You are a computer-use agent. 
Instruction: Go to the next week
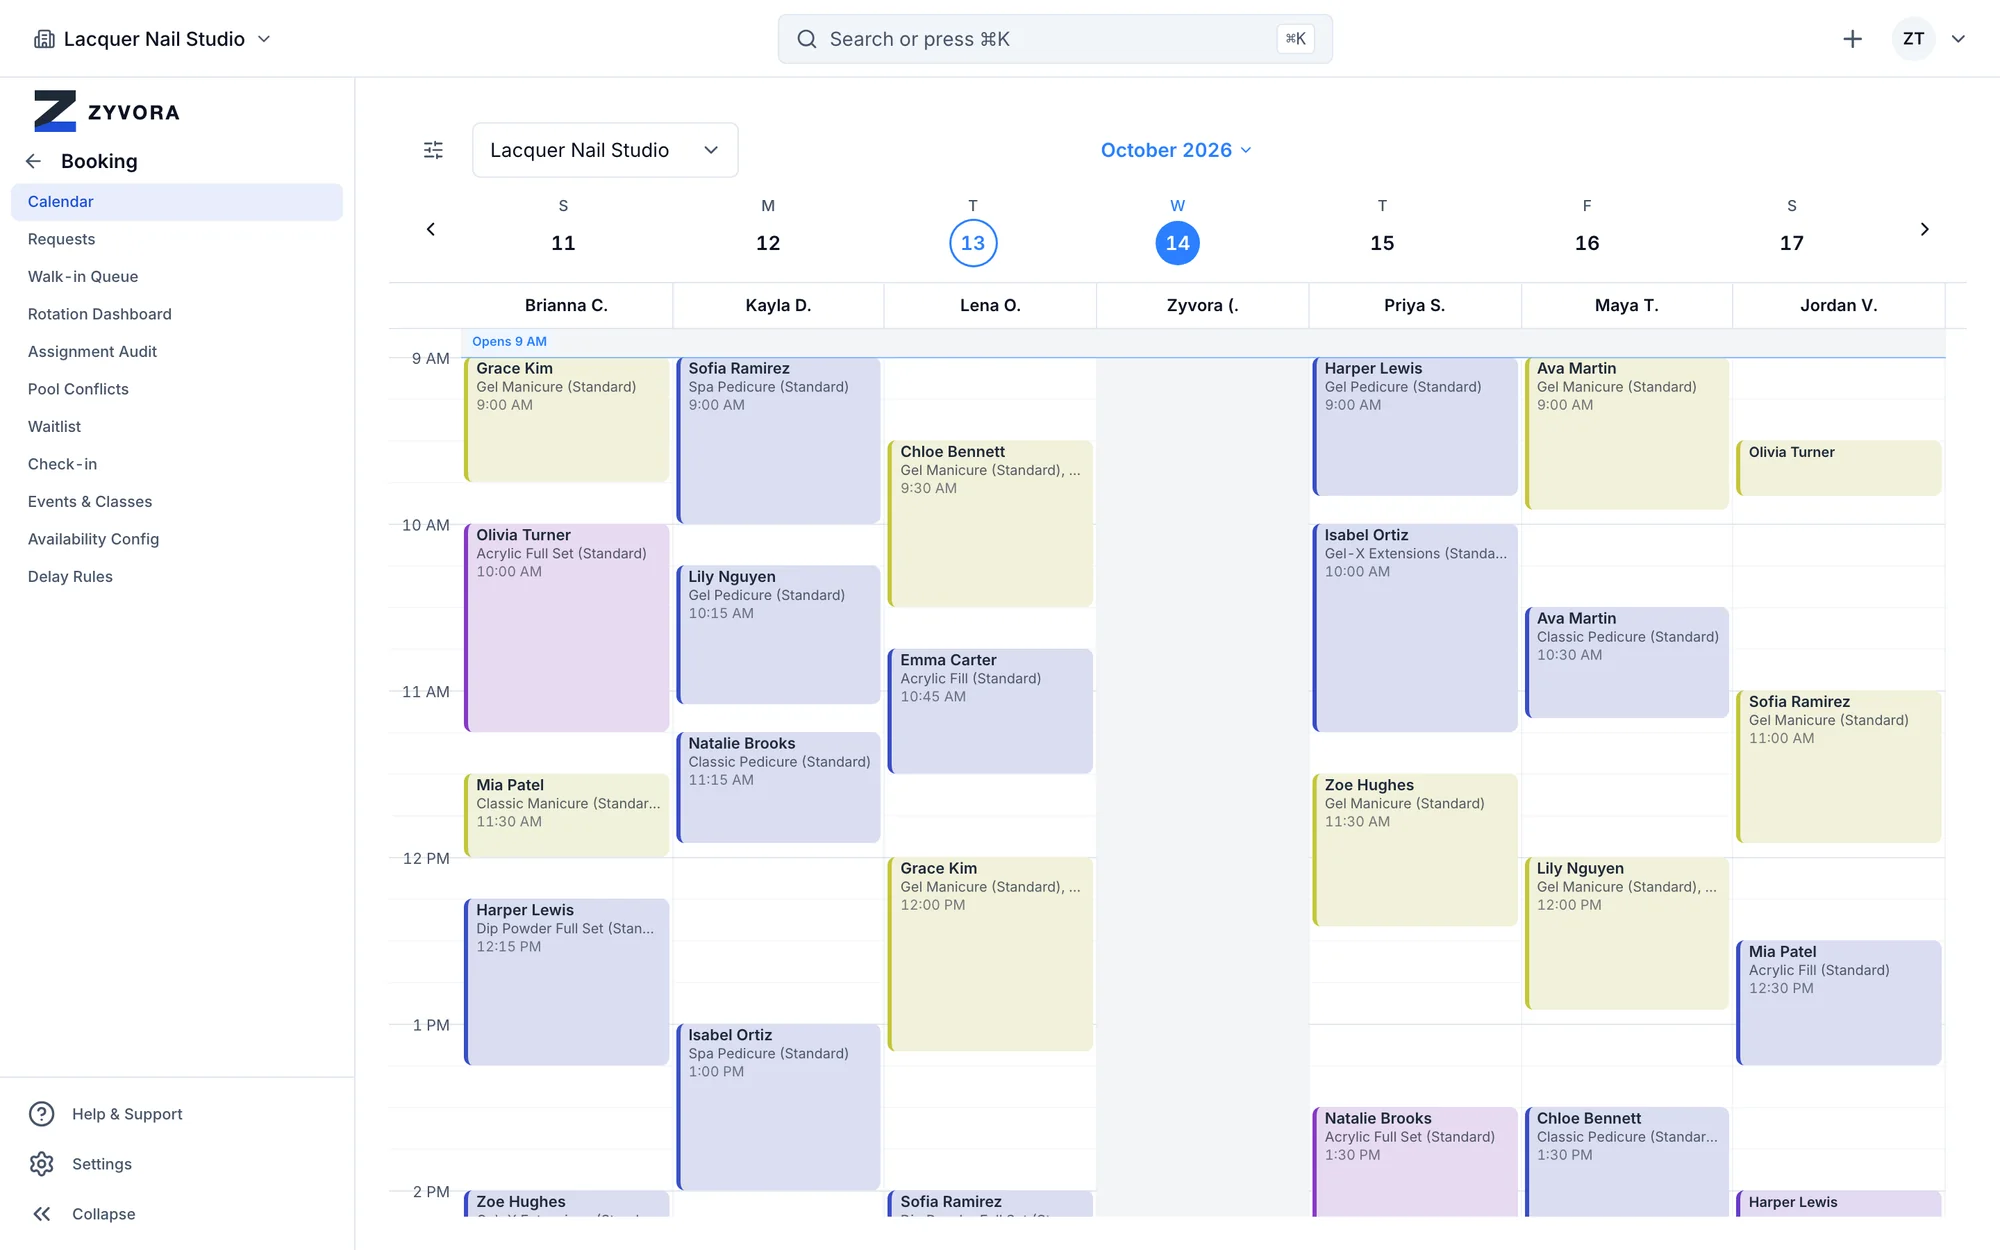1924,229
